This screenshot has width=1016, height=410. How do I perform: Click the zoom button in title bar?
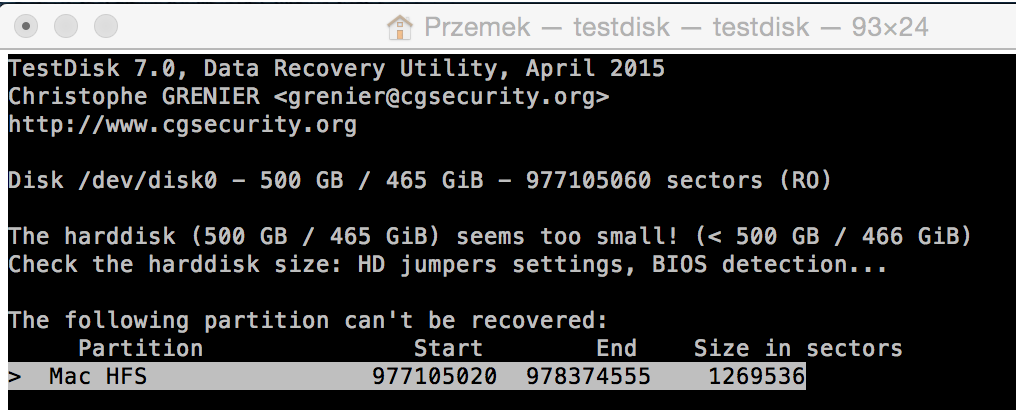pyautogui.click(x=106, y=27)
